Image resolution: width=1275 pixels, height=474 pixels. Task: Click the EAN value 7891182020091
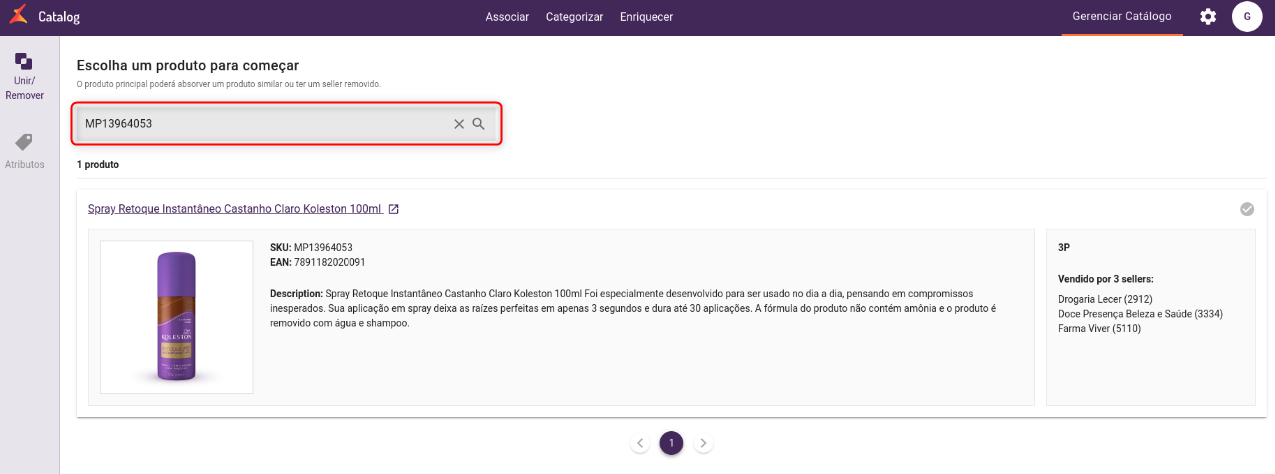[329, 262]
